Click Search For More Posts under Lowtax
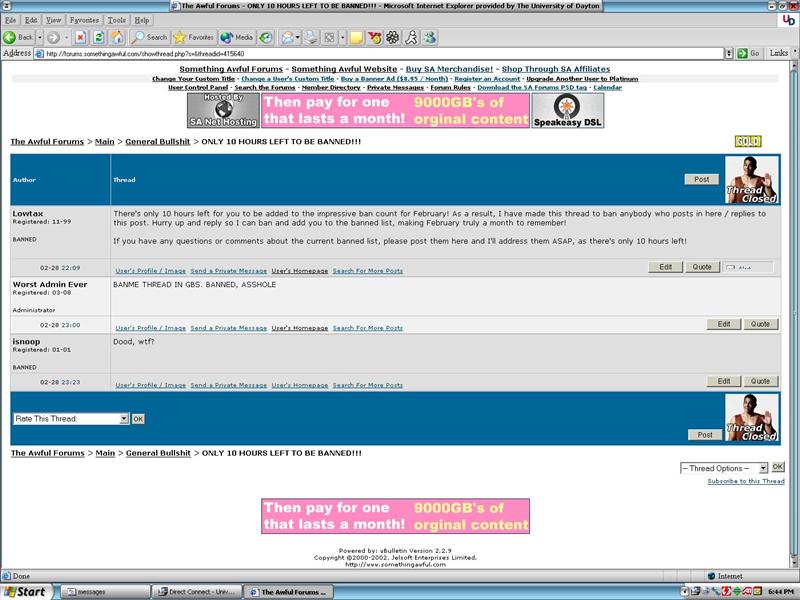 (x=368, y=271)
